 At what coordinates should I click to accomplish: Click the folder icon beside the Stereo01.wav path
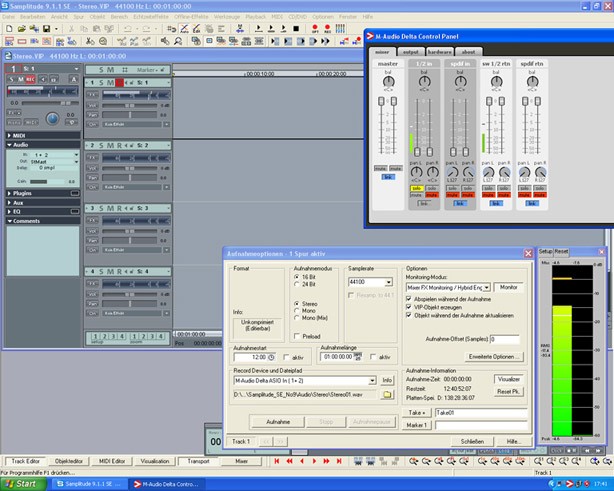click(387, 394)
